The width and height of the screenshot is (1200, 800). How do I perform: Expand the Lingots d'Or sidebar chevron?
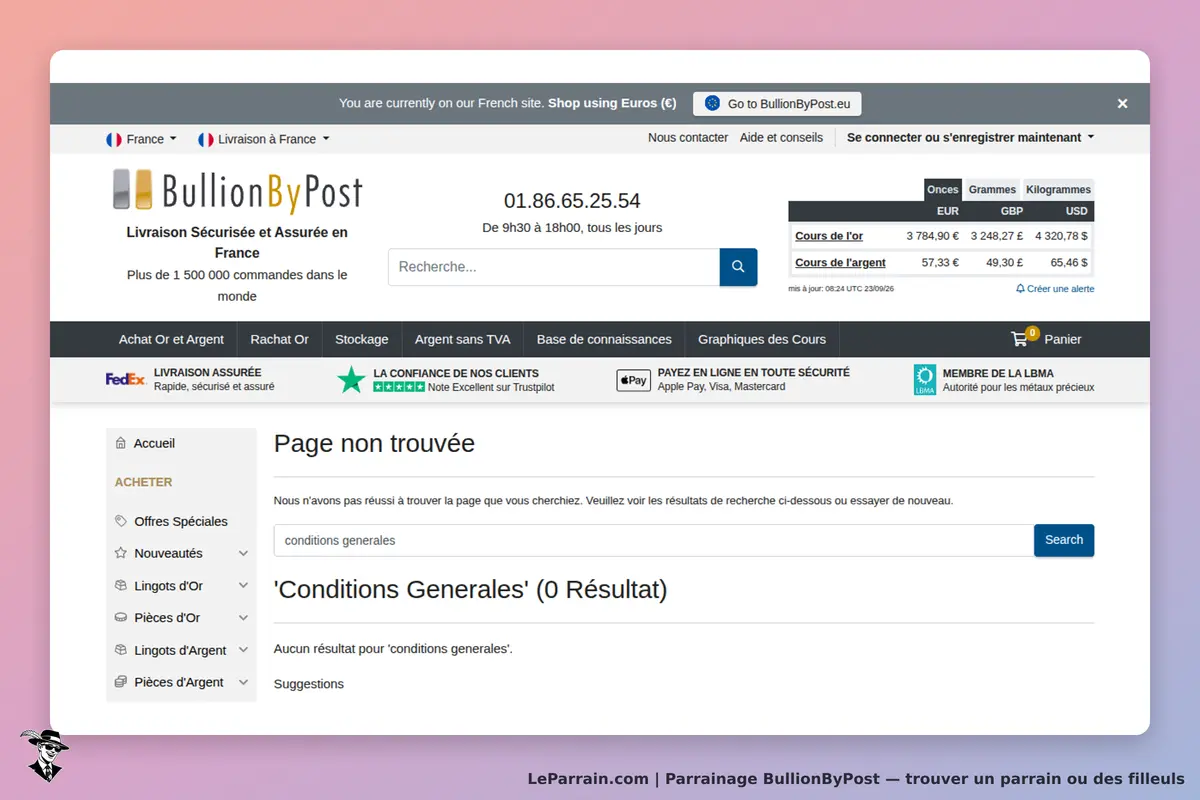pyautogui.click(x=243, y=585)
